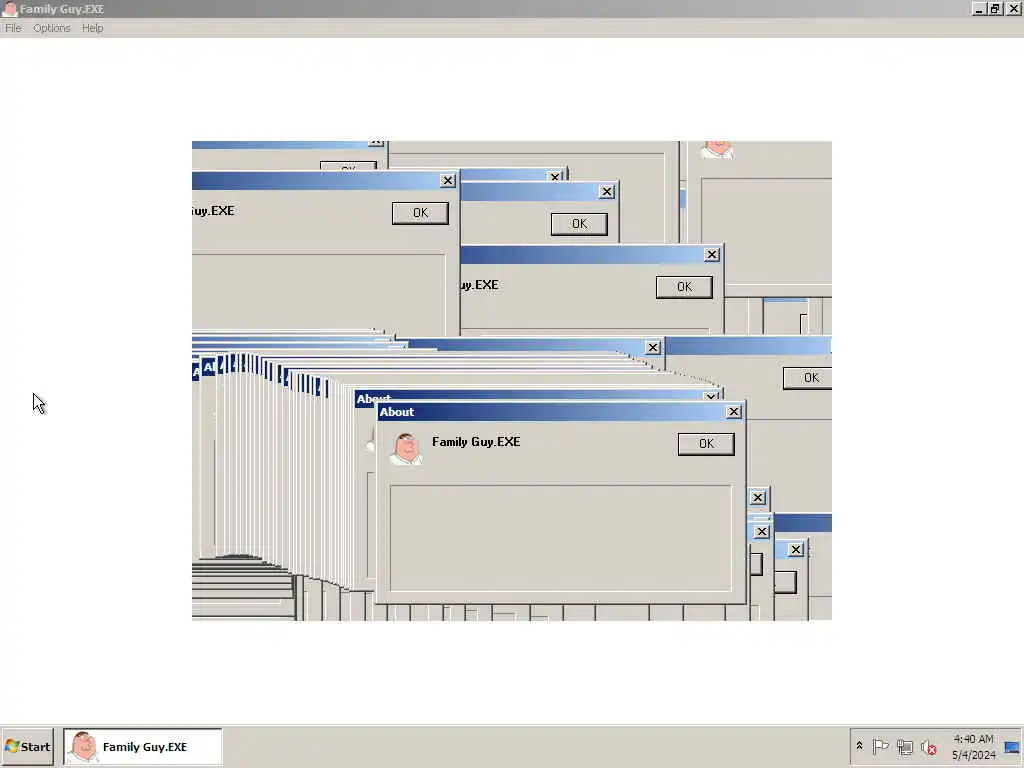
Task: Open the network tray icon
Action: (x=904, y=746)
